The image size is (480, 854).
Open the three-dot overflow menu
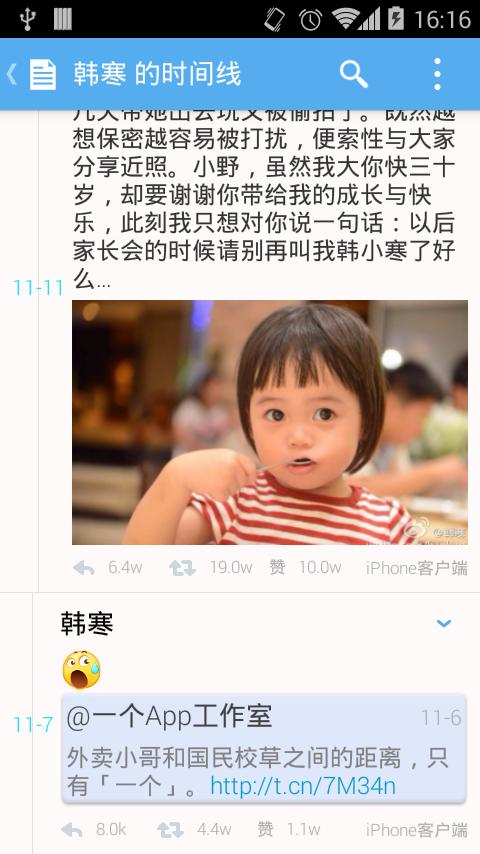[437, 74]
